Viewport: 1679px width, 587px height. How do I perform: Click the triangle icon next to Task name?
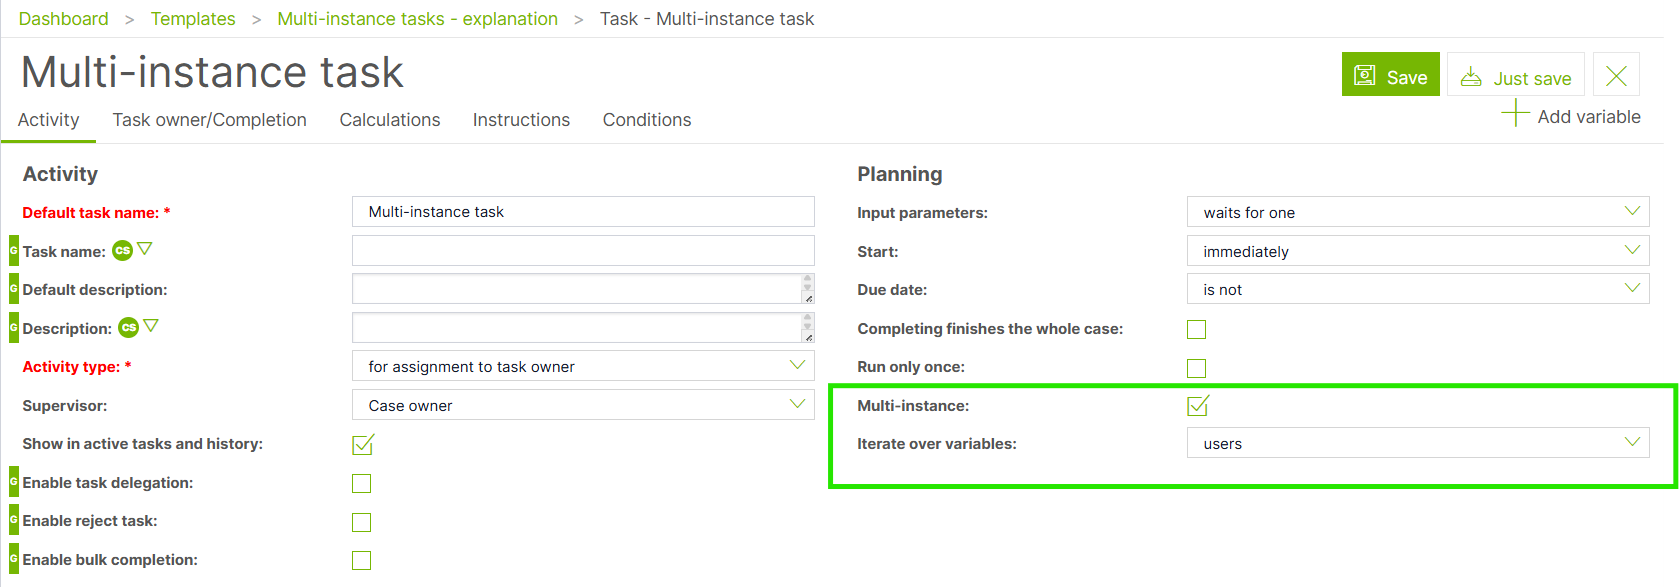[145, 249]
